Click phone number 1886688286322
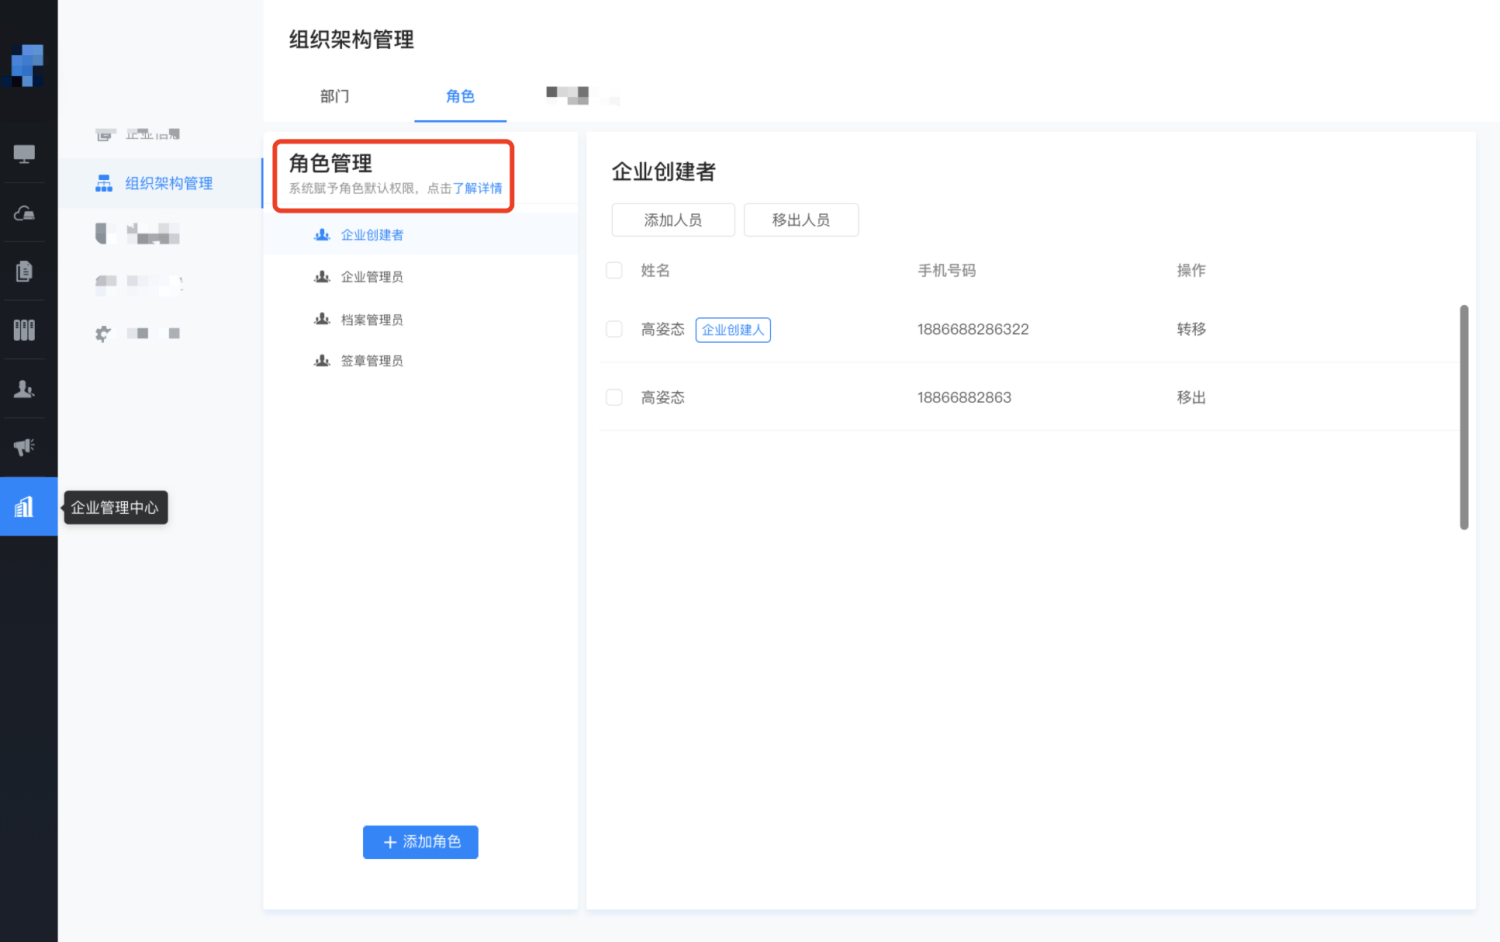 point(973,329)
